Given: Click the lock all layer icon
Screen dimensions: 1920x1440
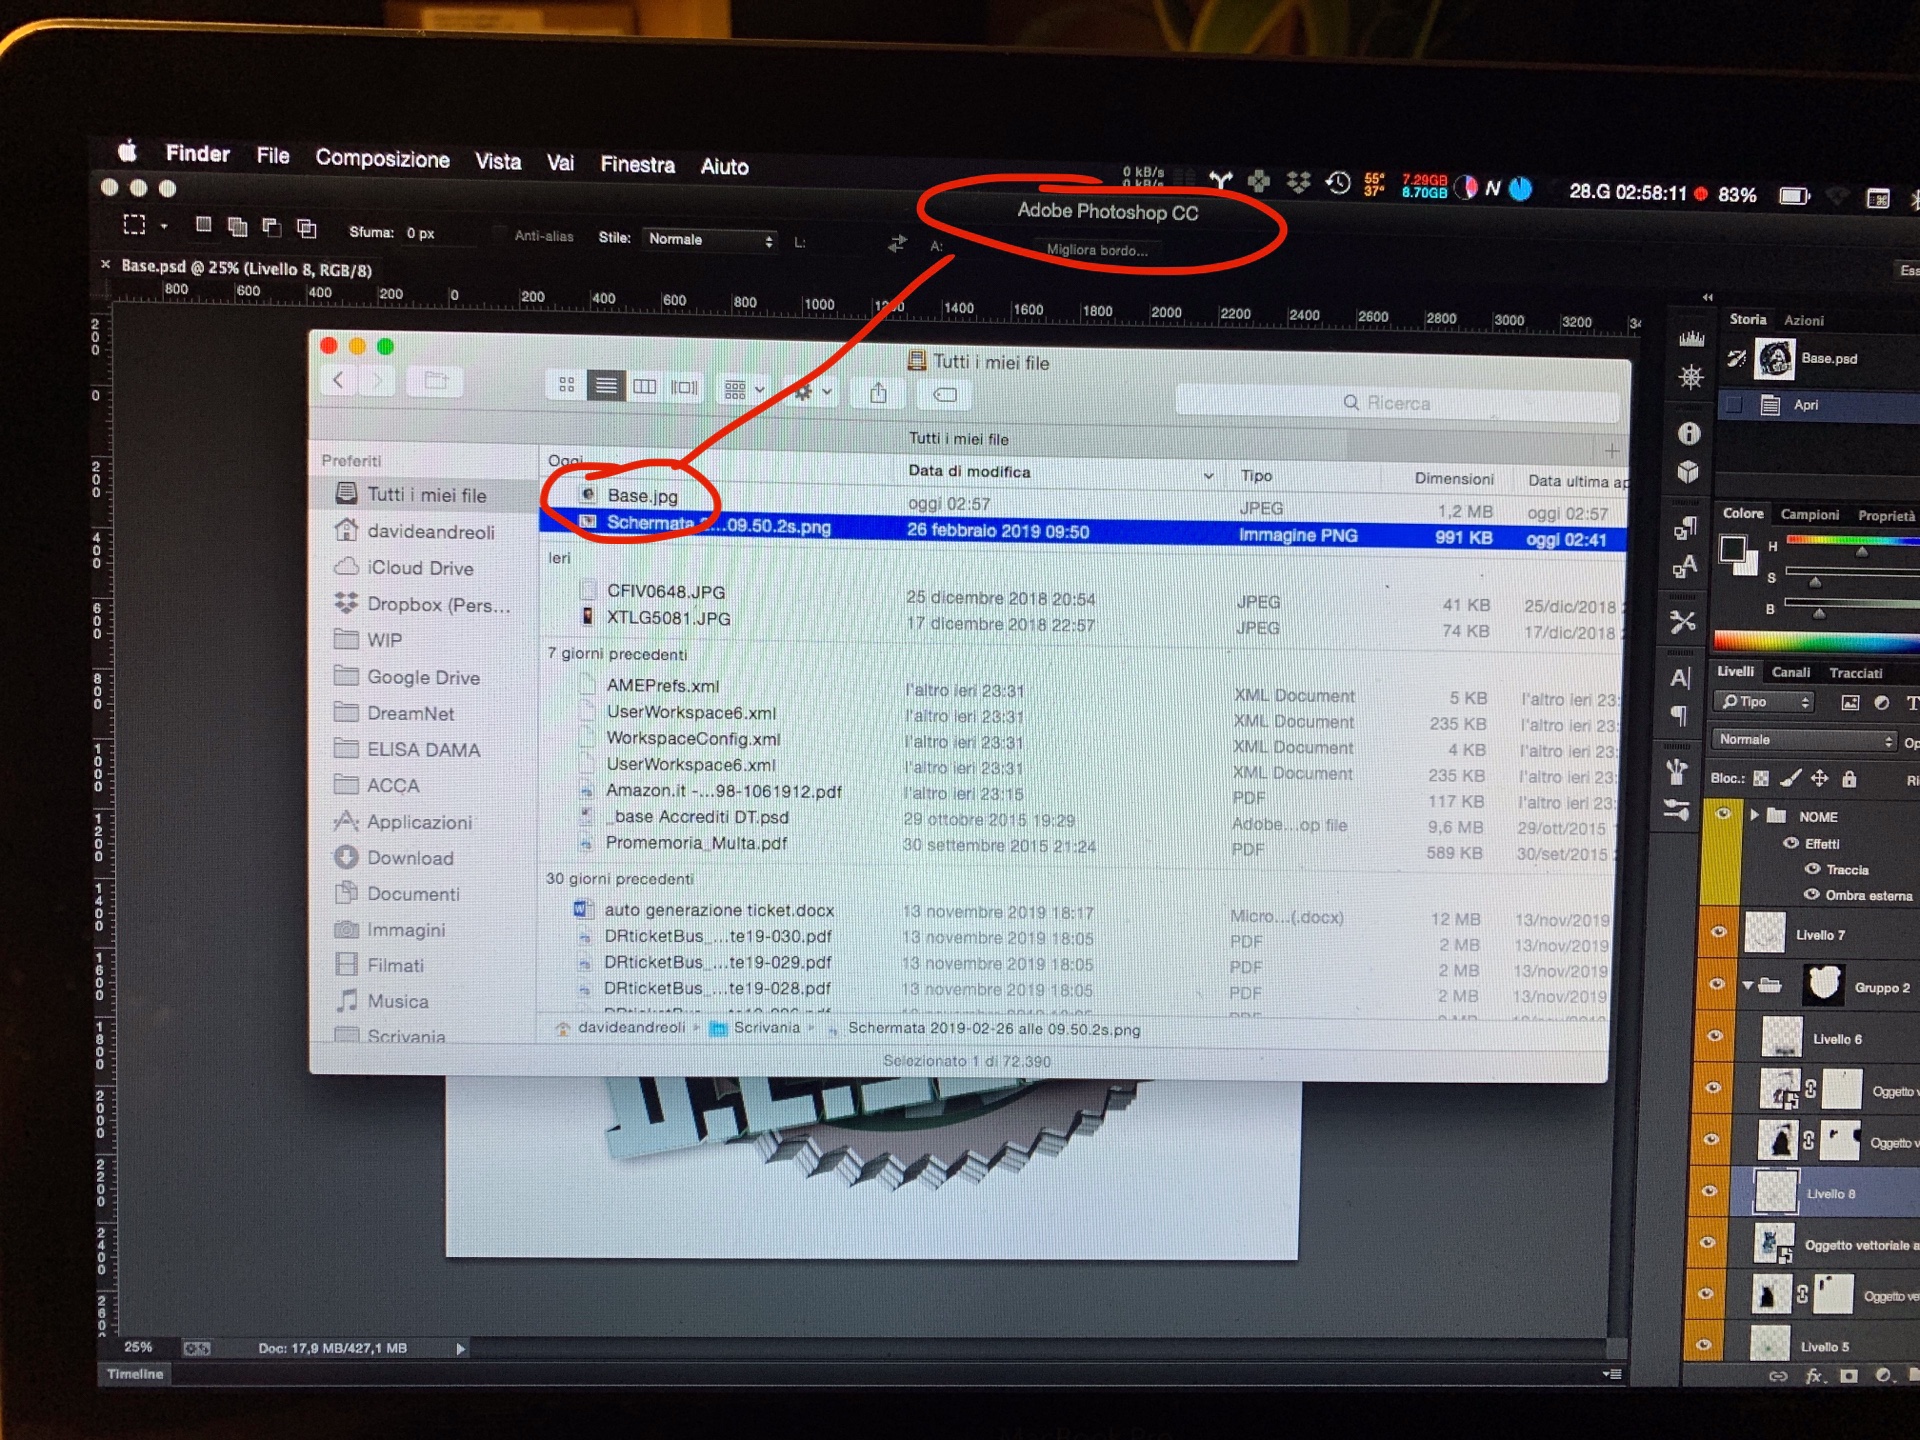Looking at the screenshot, I should point(1849,779).
